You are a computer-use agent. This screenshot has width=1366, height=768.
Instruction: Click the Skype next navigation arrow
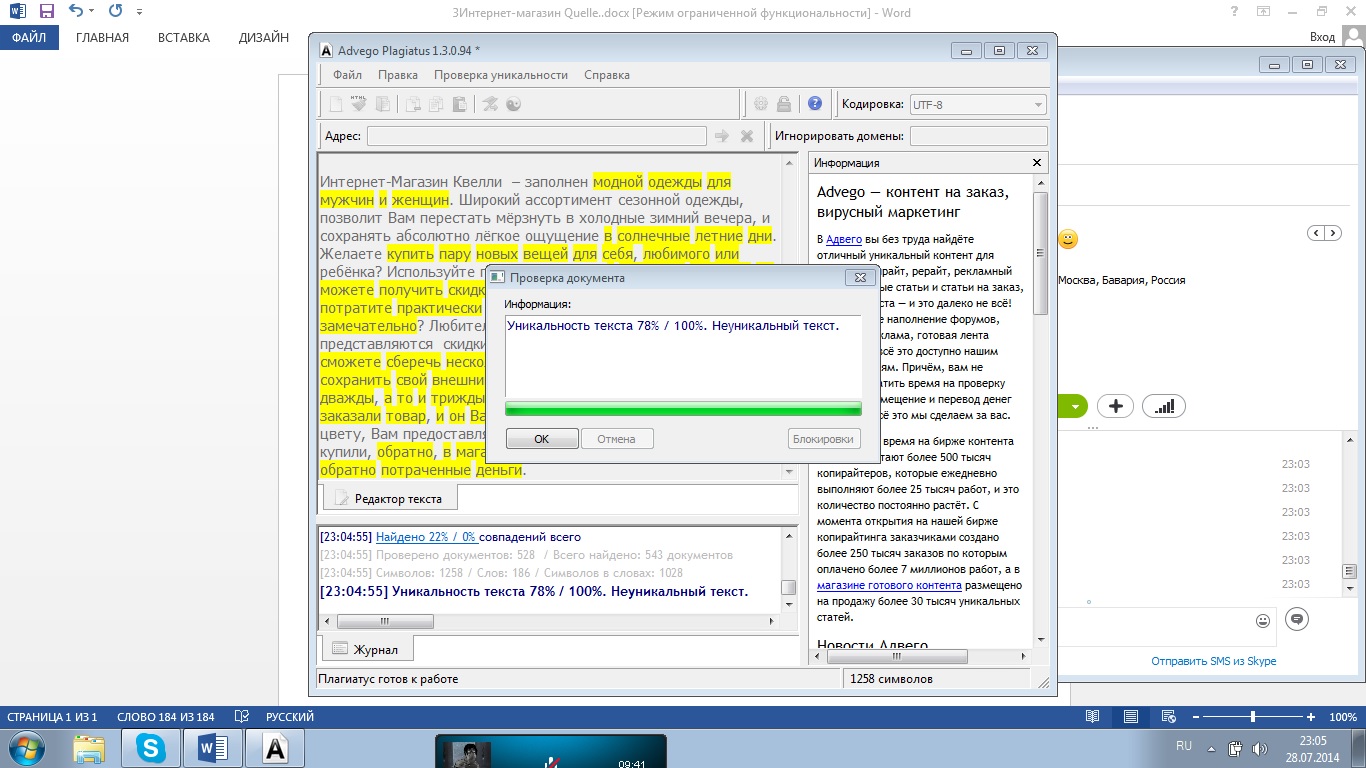tap(1335, 233)
